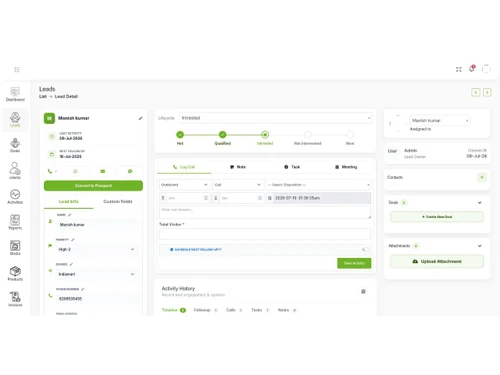
Task: Select the Qualified lifecycle stage
Action: 222,135
